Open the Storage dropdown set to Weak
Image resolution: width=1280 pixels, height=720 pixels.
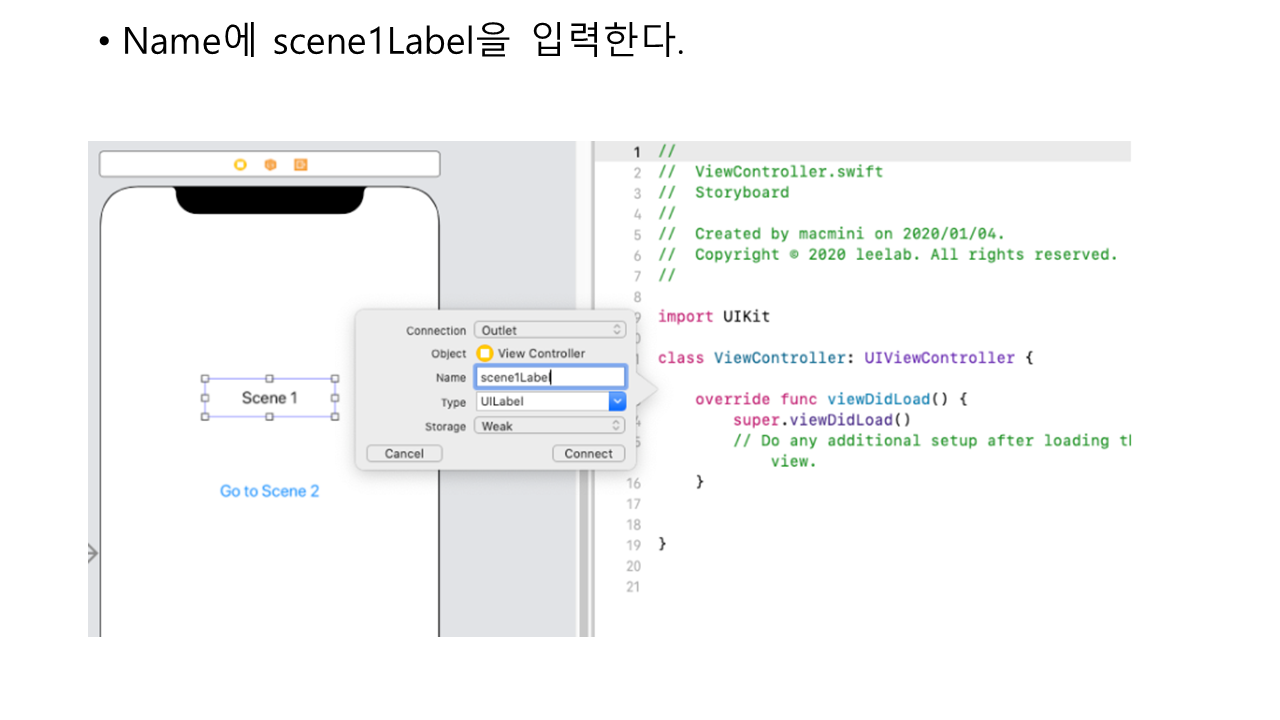click(x=549, y=426)
